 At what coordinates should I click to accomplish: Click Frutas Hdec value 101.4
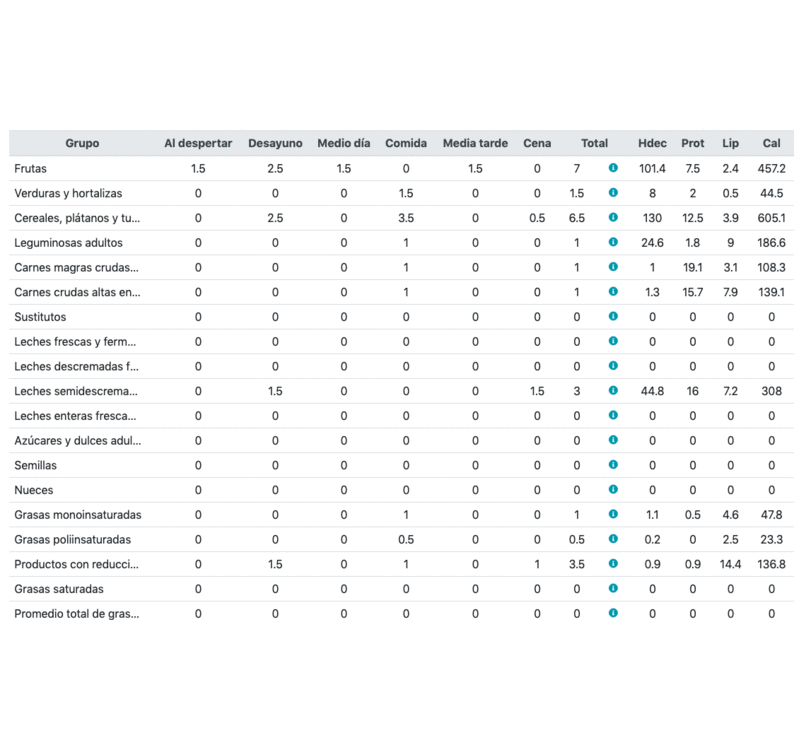652,169
